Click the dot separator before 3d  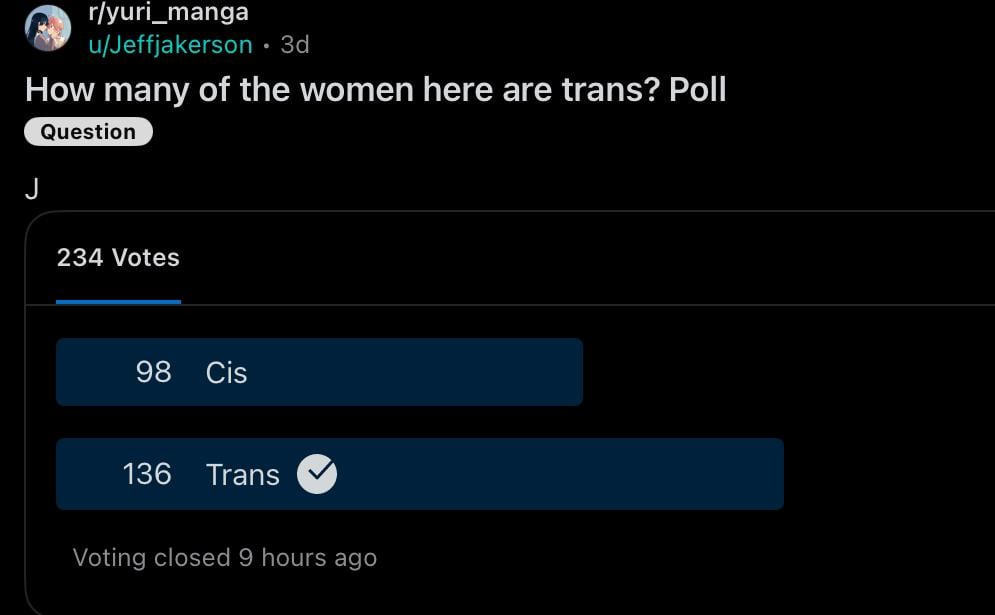click(x=267, y=46)
